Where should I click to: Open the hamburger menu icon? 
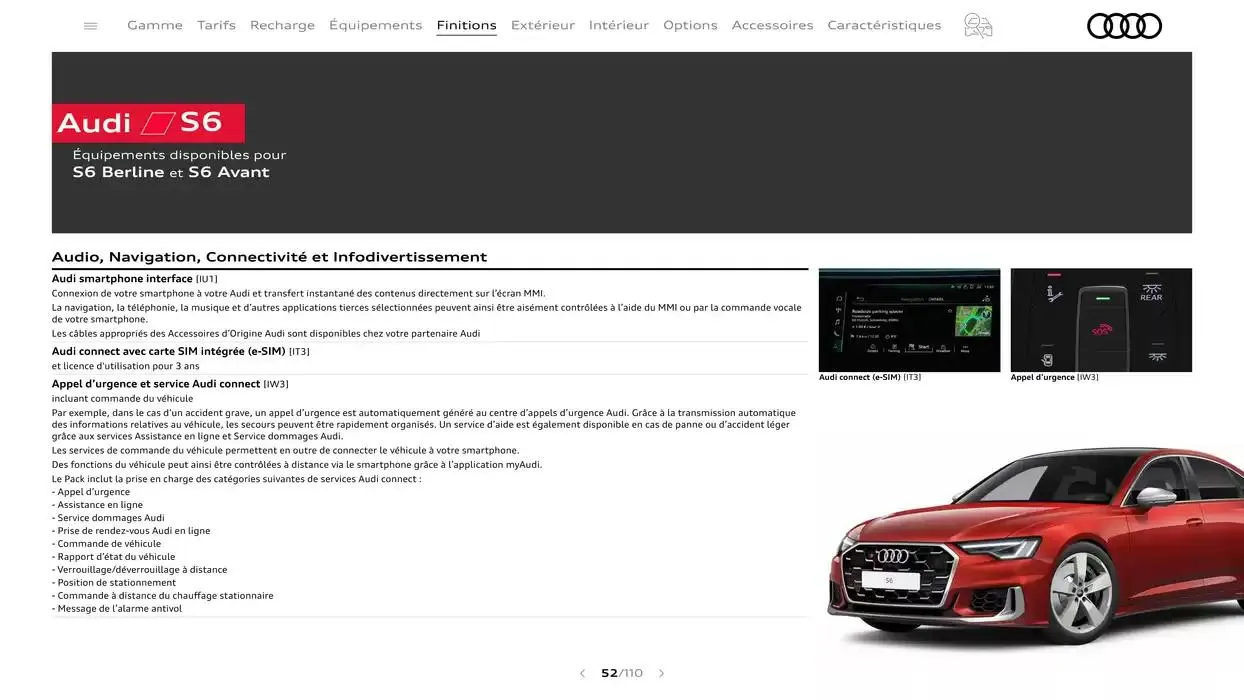pyautogui.click(x=91, y=26)
